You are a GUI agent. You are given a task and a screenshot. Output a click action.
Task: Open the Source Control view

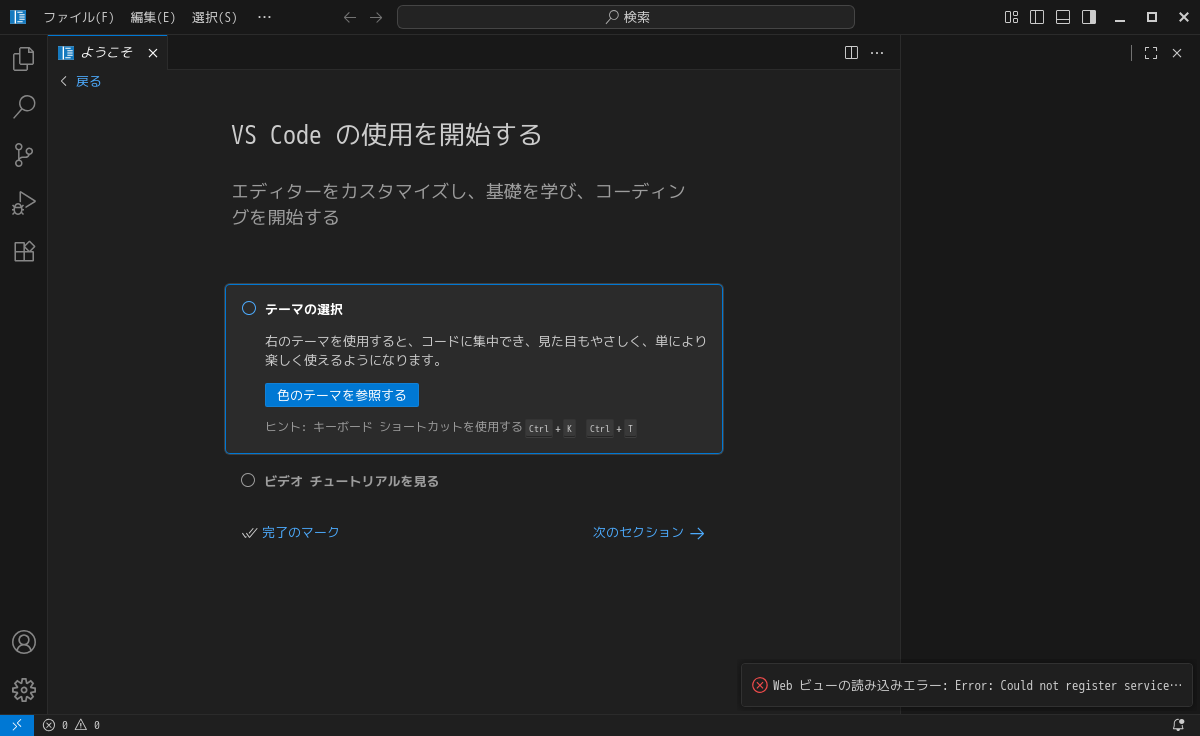click(x=24, y=155)
